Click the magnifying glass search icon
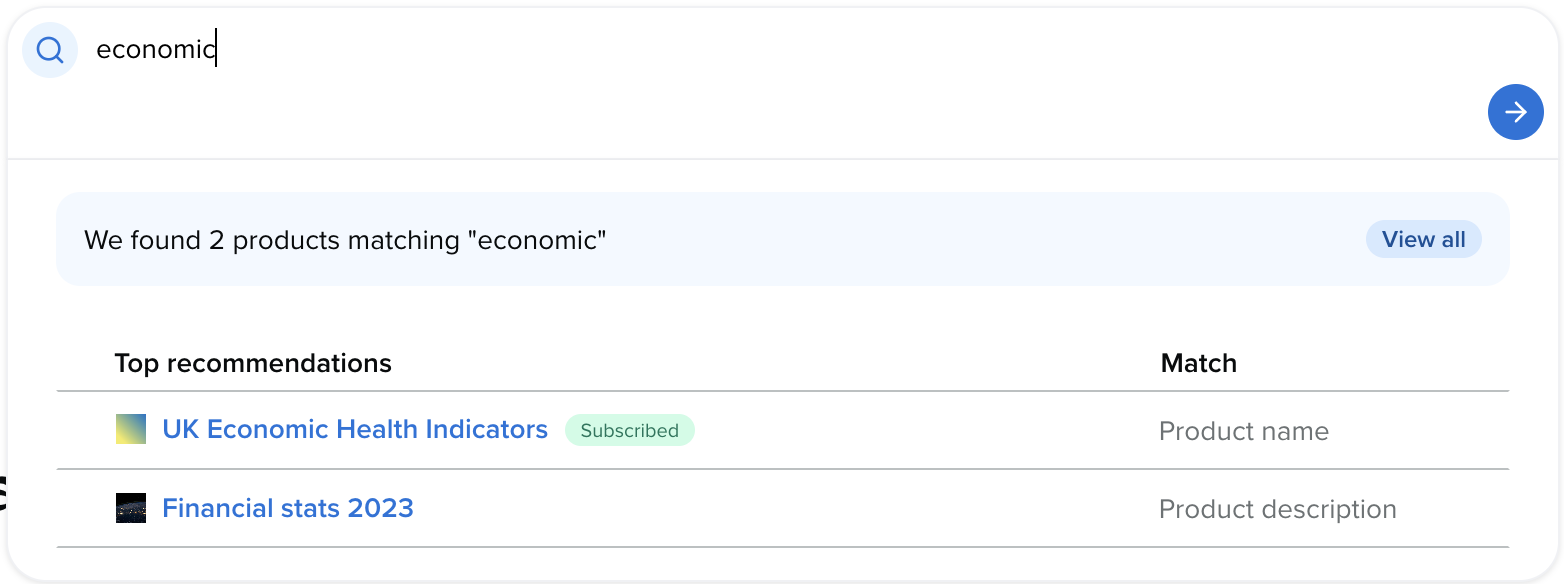The height and width of the screenshot is (584, 1564). (x=50, y=50)
